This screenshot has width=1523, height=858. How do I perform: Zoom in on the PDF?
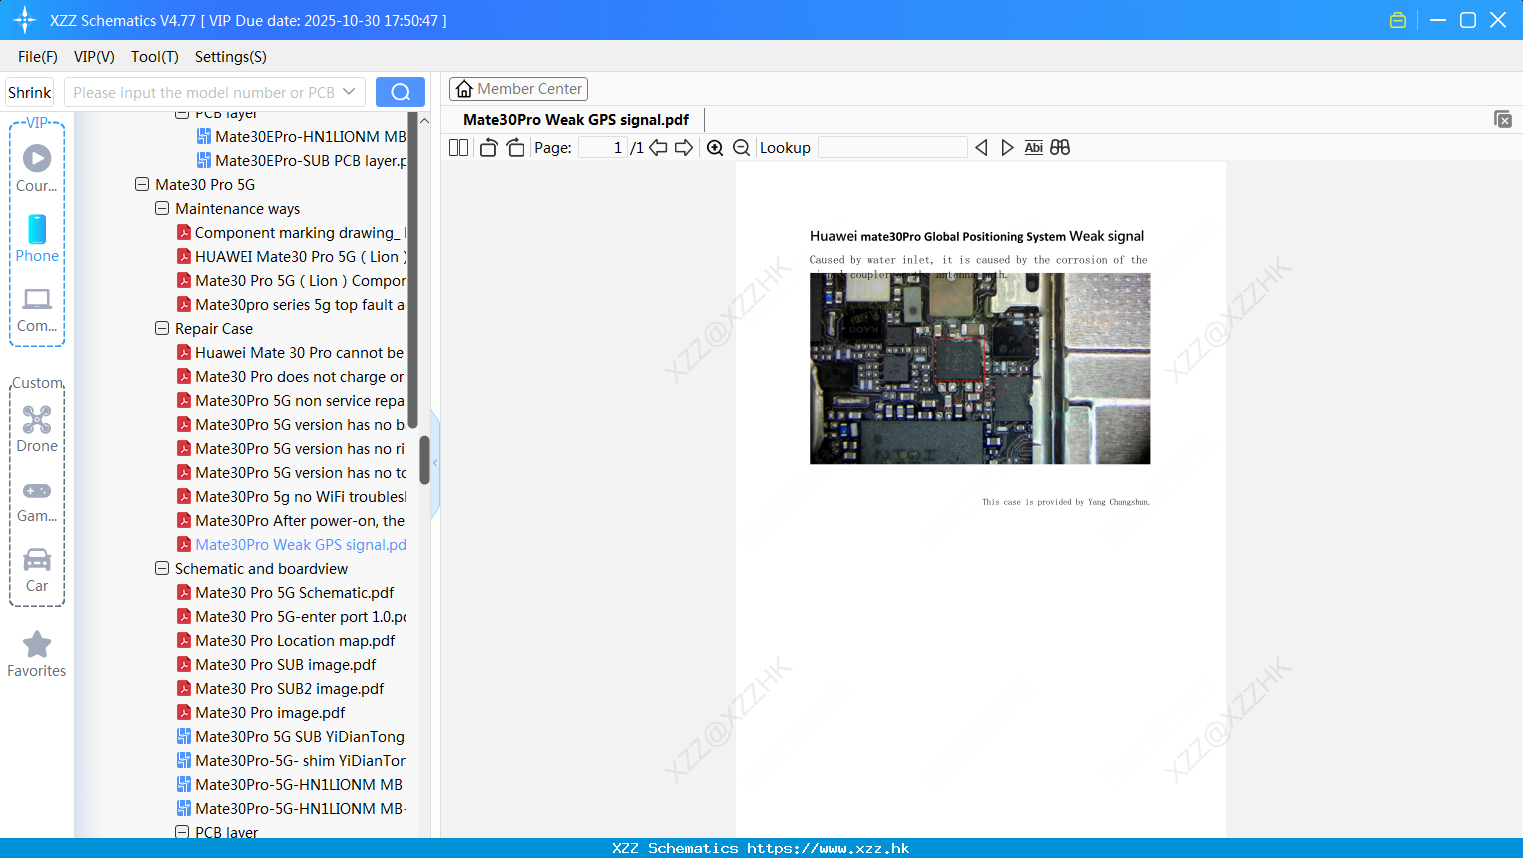[715, 148]
